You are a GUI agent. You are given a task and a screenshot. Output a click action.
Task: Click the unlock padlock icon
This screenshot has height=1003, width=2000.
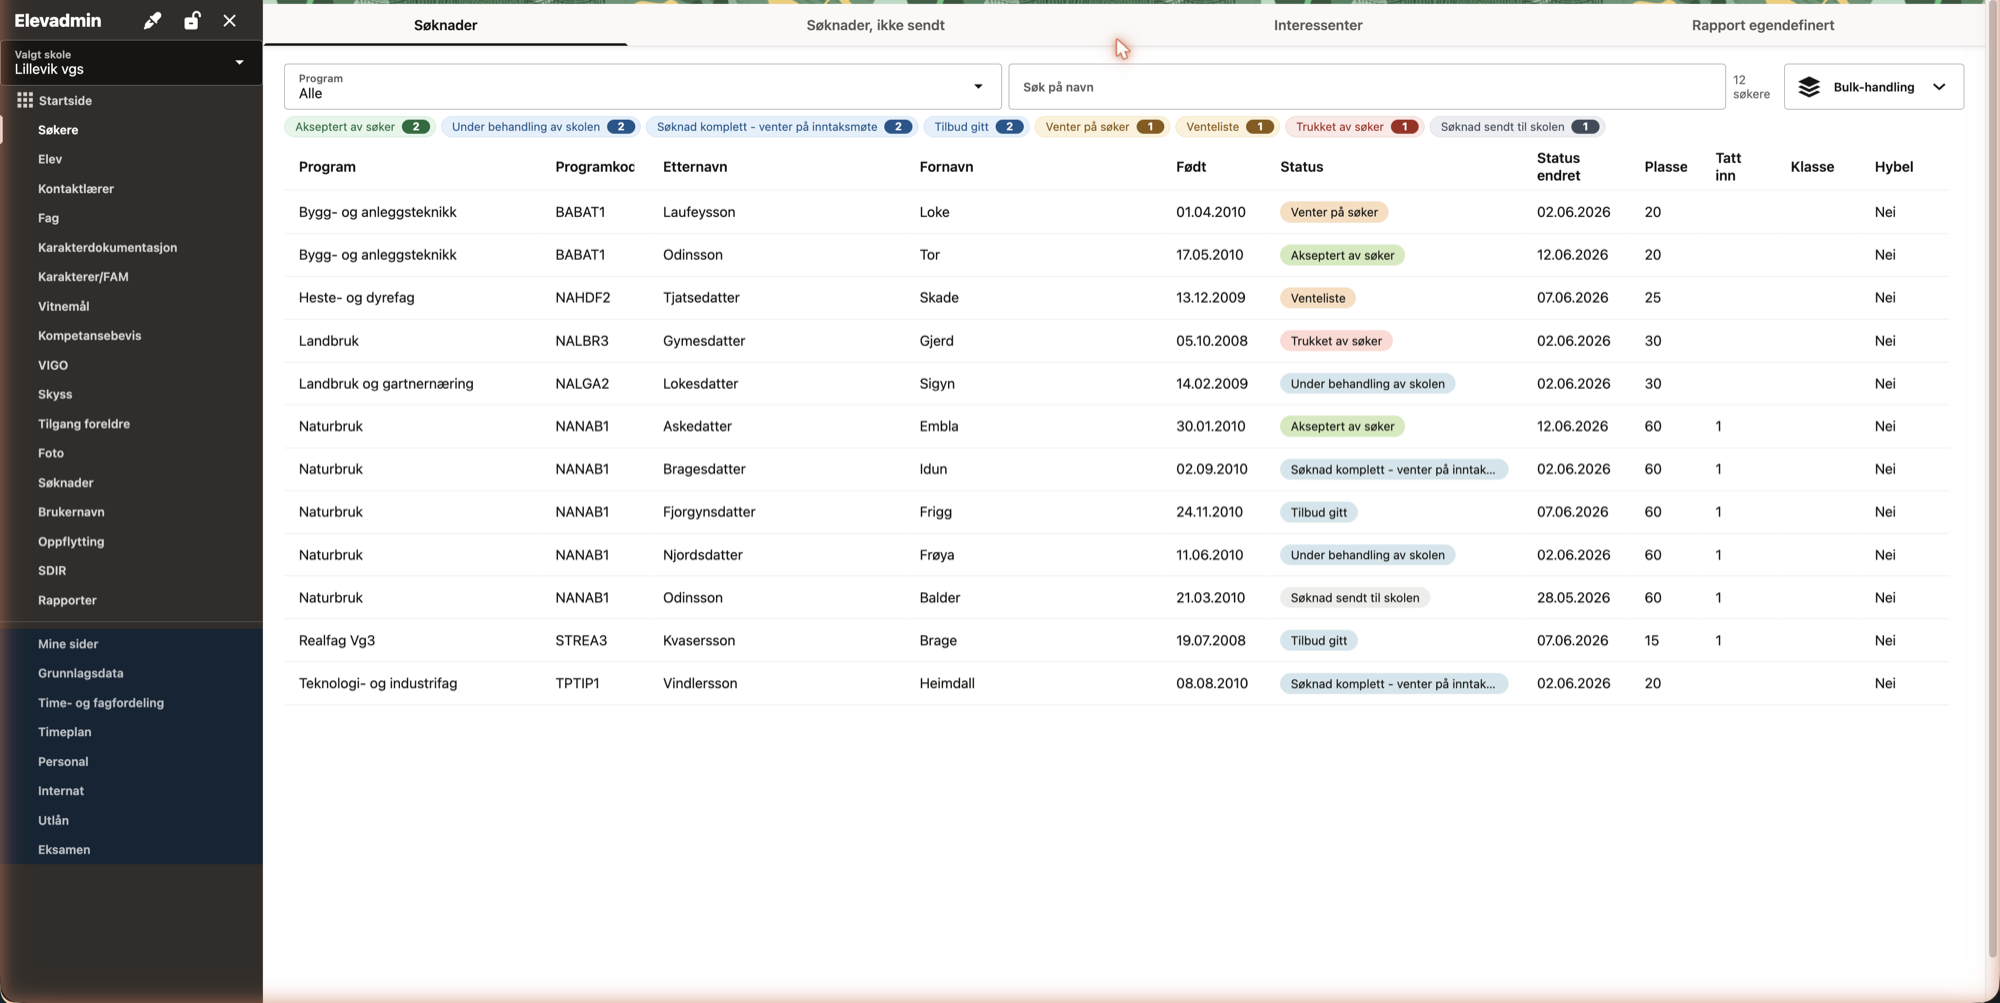click(x=191, y=20)
